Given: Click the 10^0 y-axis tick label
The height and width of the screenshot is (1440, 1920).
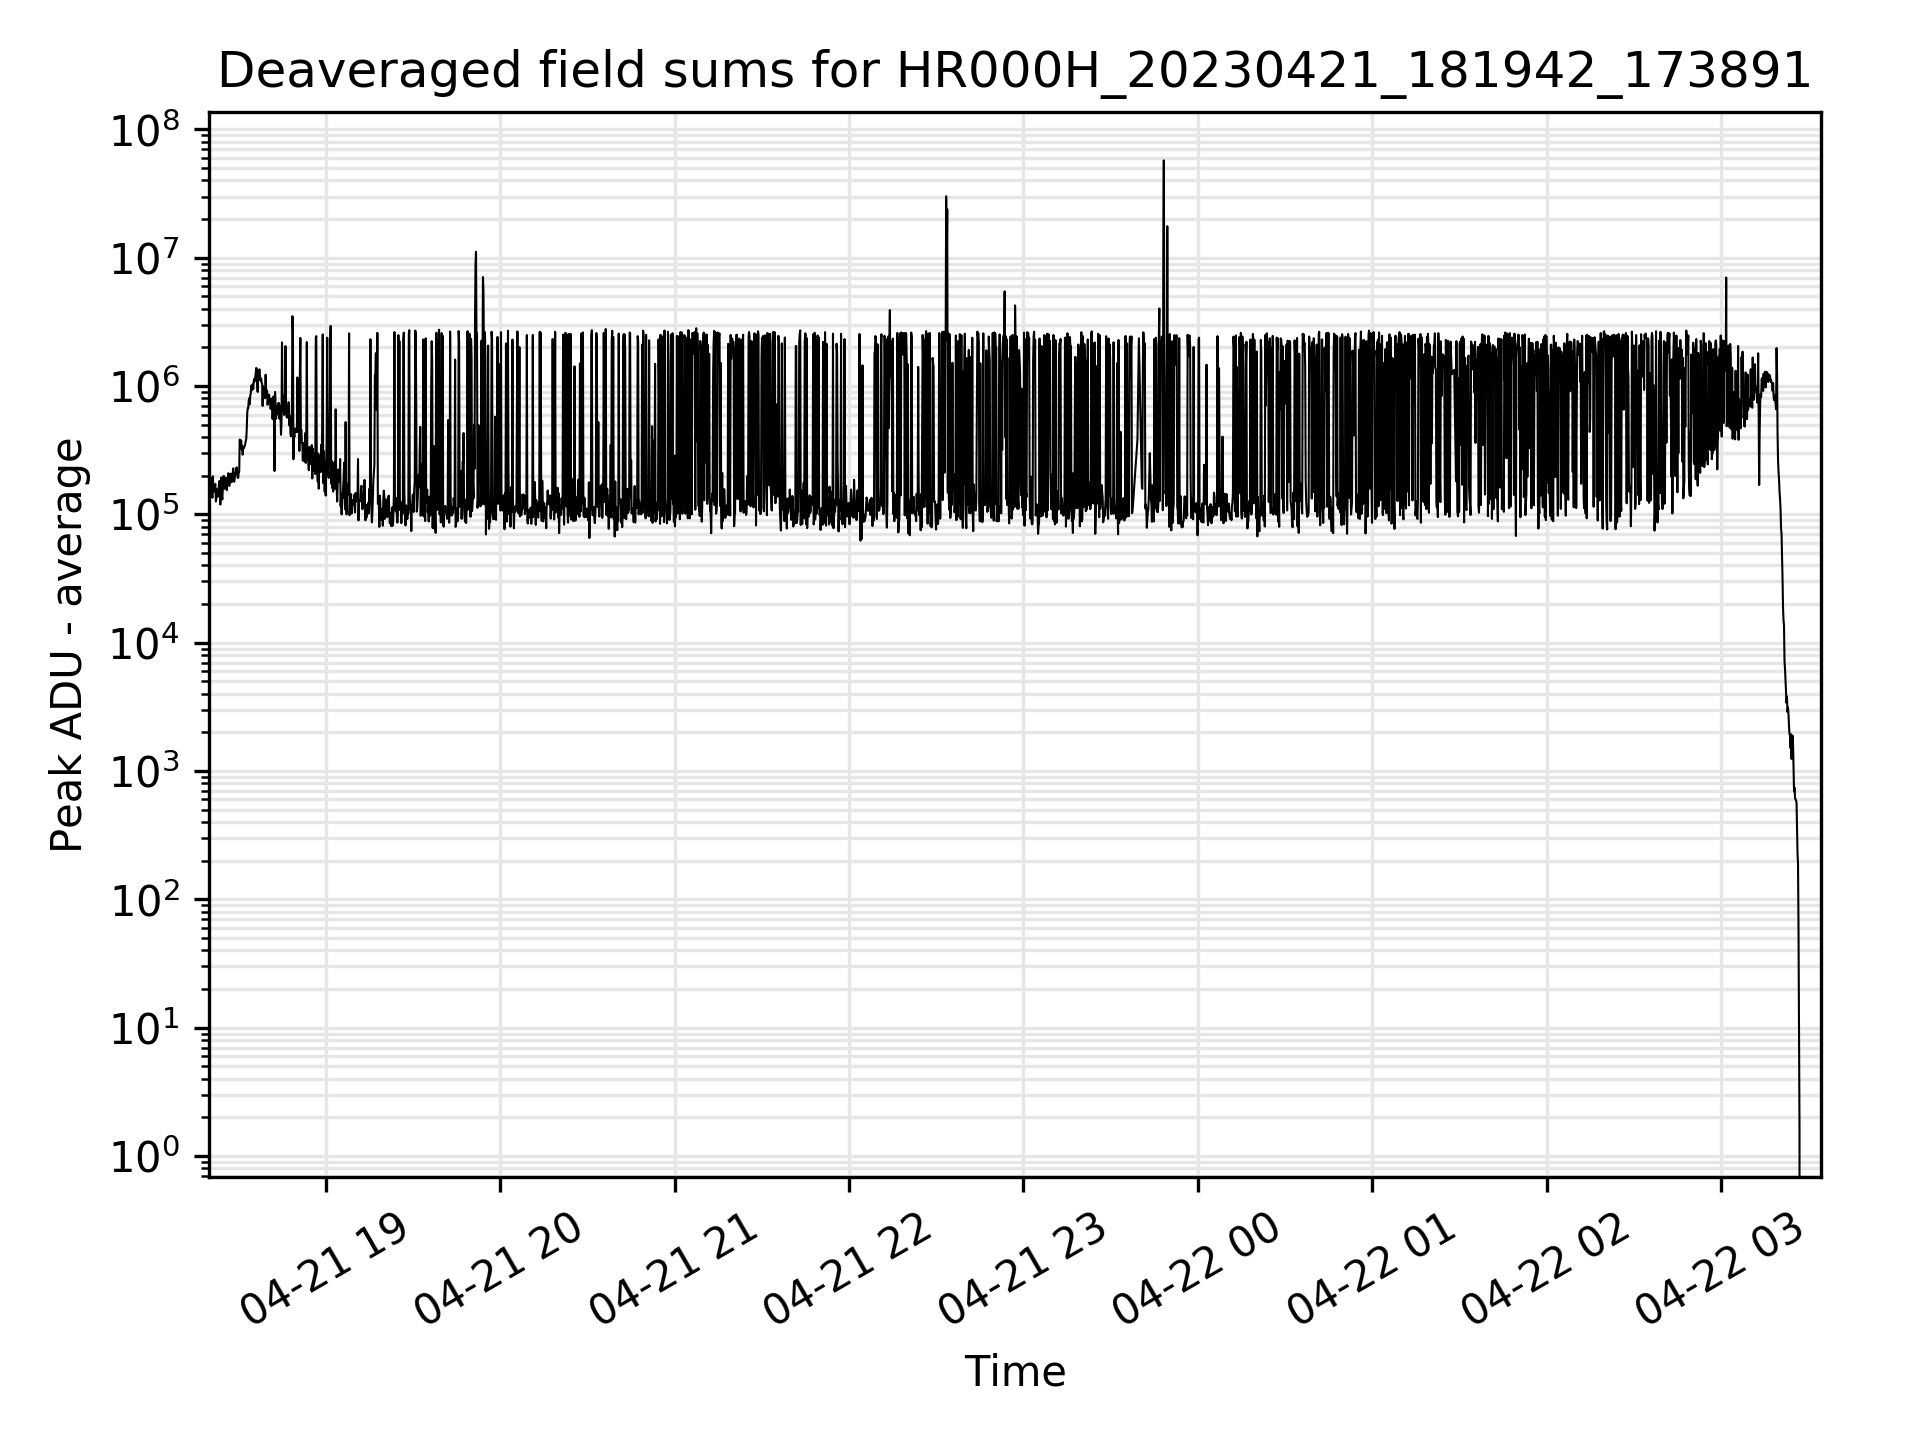Looking at the screenshot, I should coord(145,1157).
